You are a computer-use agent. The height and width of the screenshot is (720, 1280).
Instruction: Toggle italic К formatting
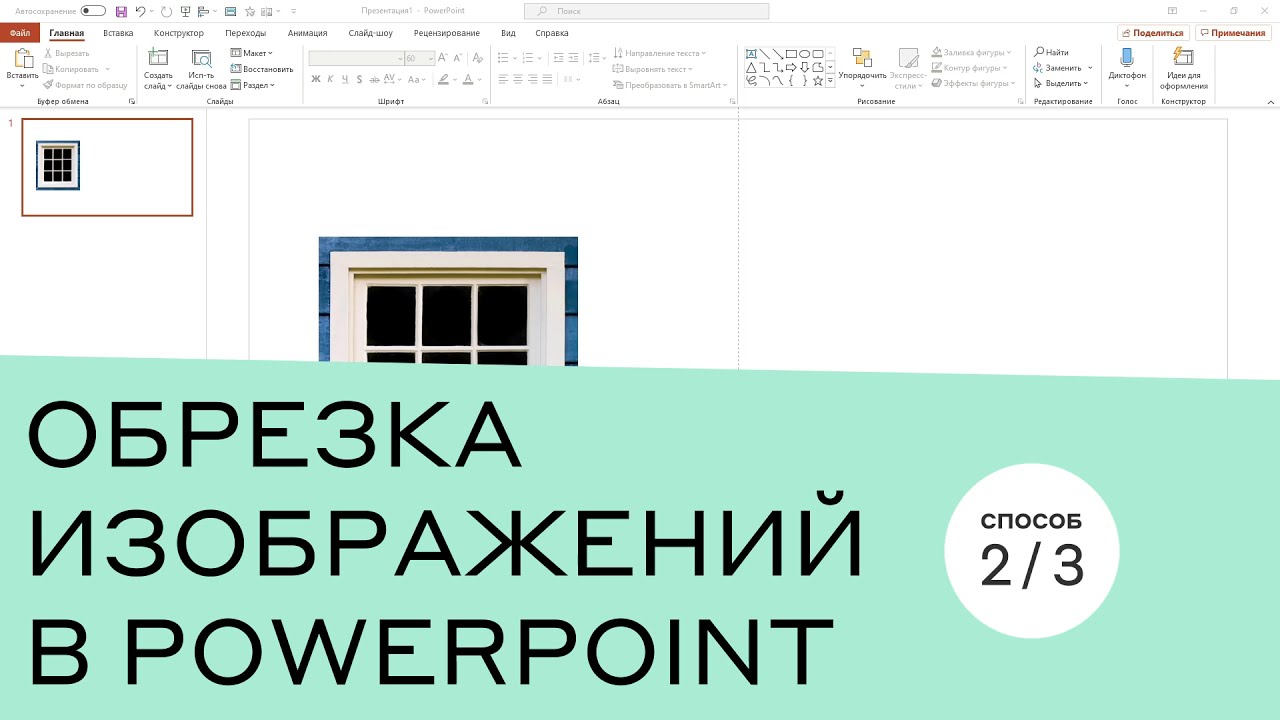(x=330, y=79)
